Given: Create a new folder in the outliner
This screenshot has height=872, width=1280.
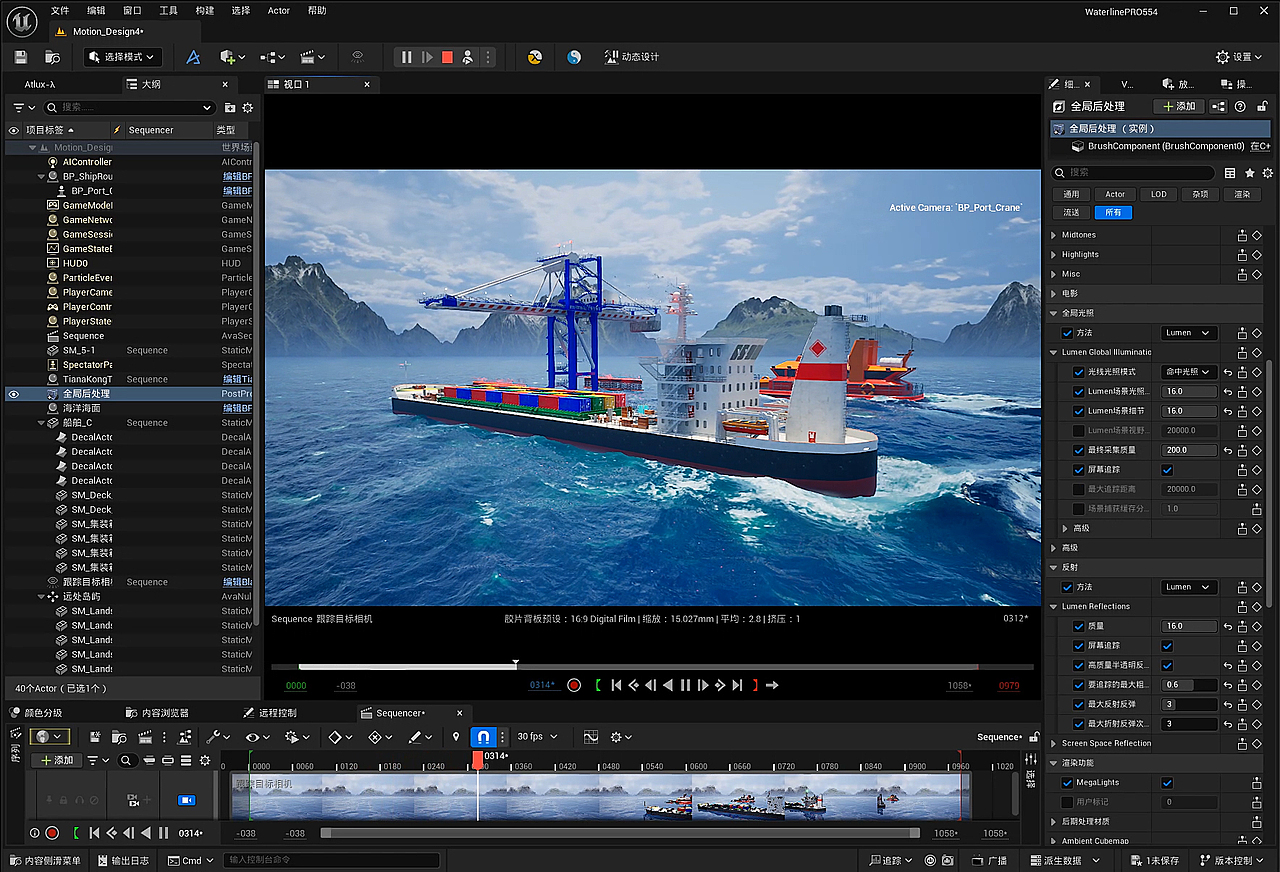Looking at the screenshot, I should 230,107.
